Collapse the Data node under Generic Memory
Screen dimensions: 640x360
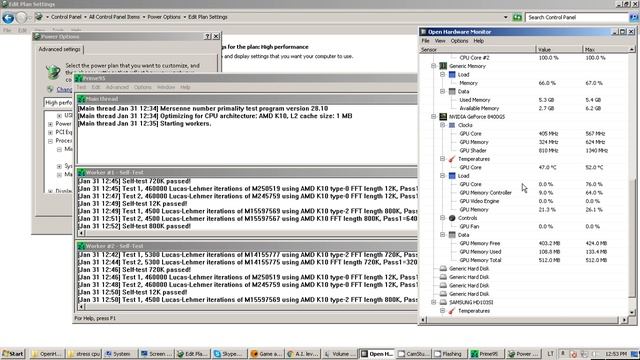442,91
